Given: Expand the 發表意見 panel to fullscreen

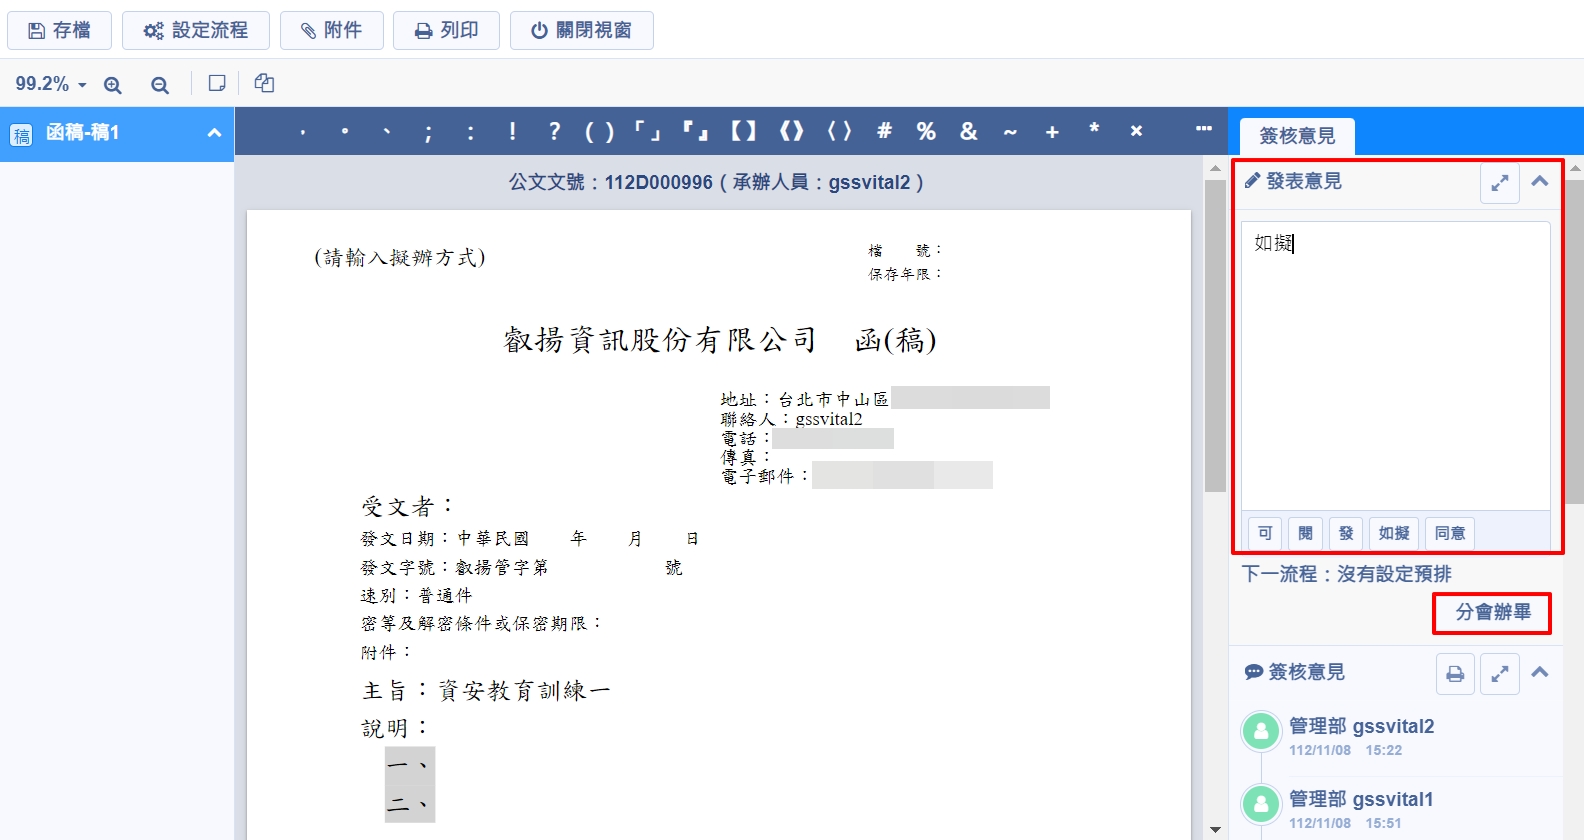Looking at the screenshot, I should [1499, 183].
